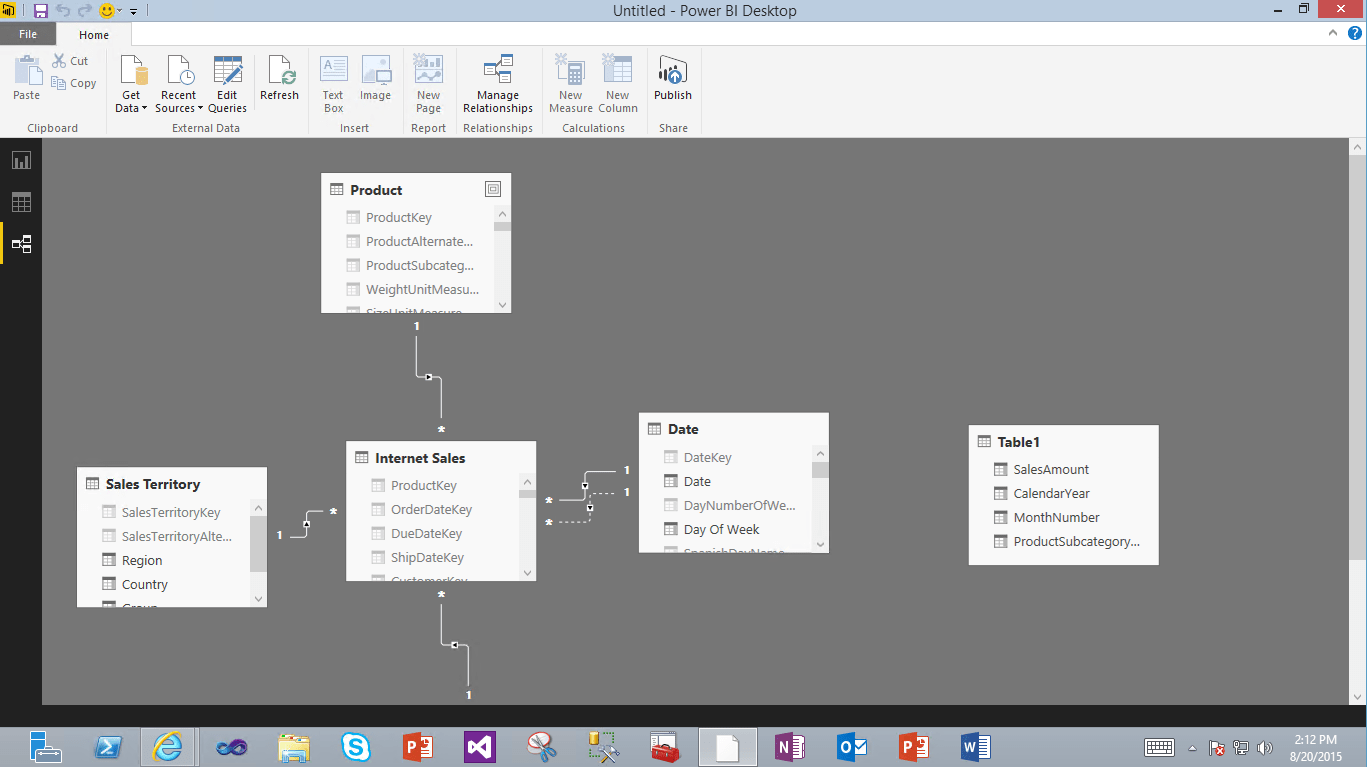Select ShipDateKey in Internet Sales
Image resolution: width=1367 pixels, height=767 pixels.
pyautogui.click(x=427, y=557)
